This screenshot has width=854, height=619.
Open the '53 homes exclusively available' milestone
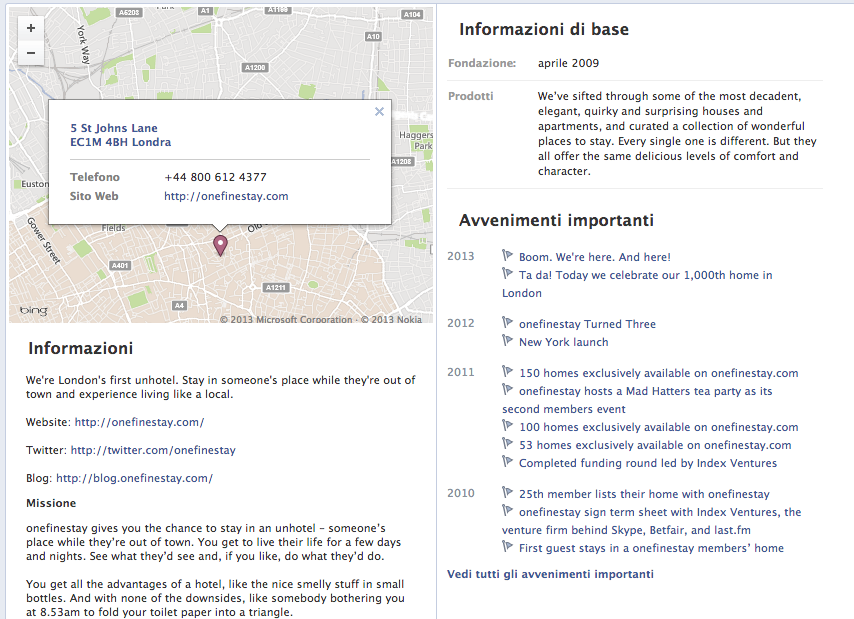coord(655,445)
